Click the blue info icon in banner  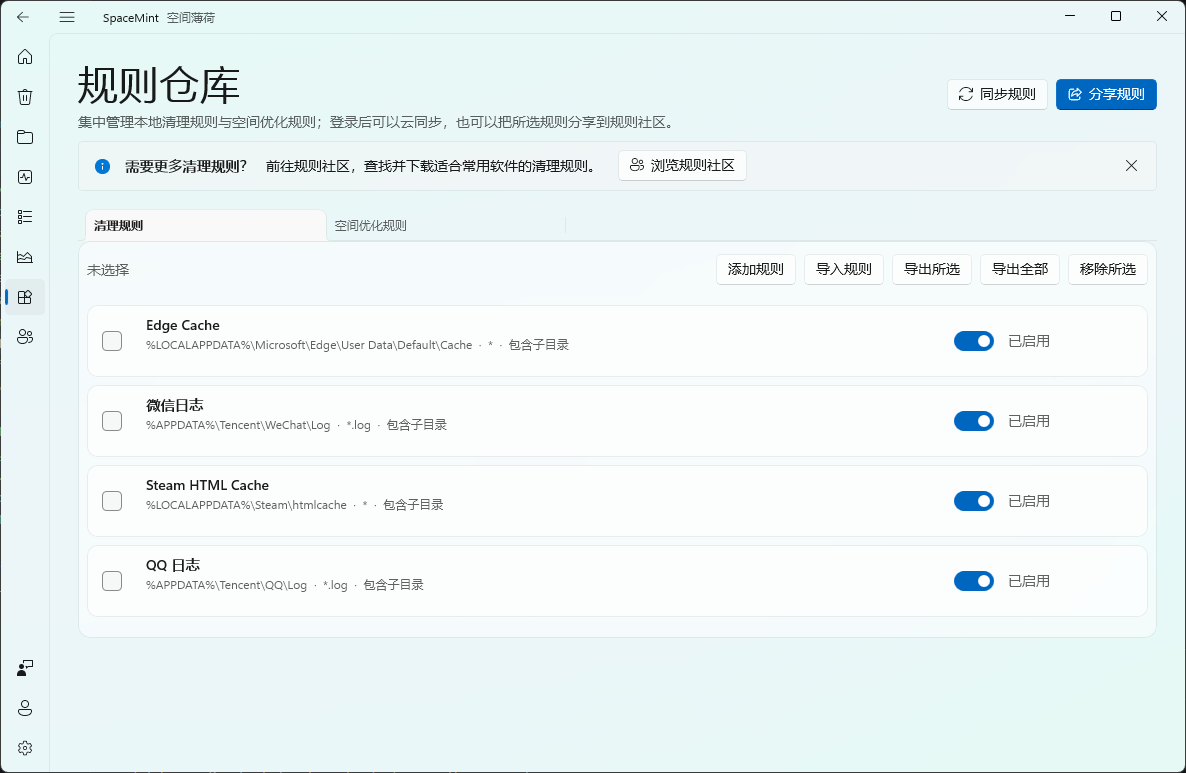tap(103, 166)
